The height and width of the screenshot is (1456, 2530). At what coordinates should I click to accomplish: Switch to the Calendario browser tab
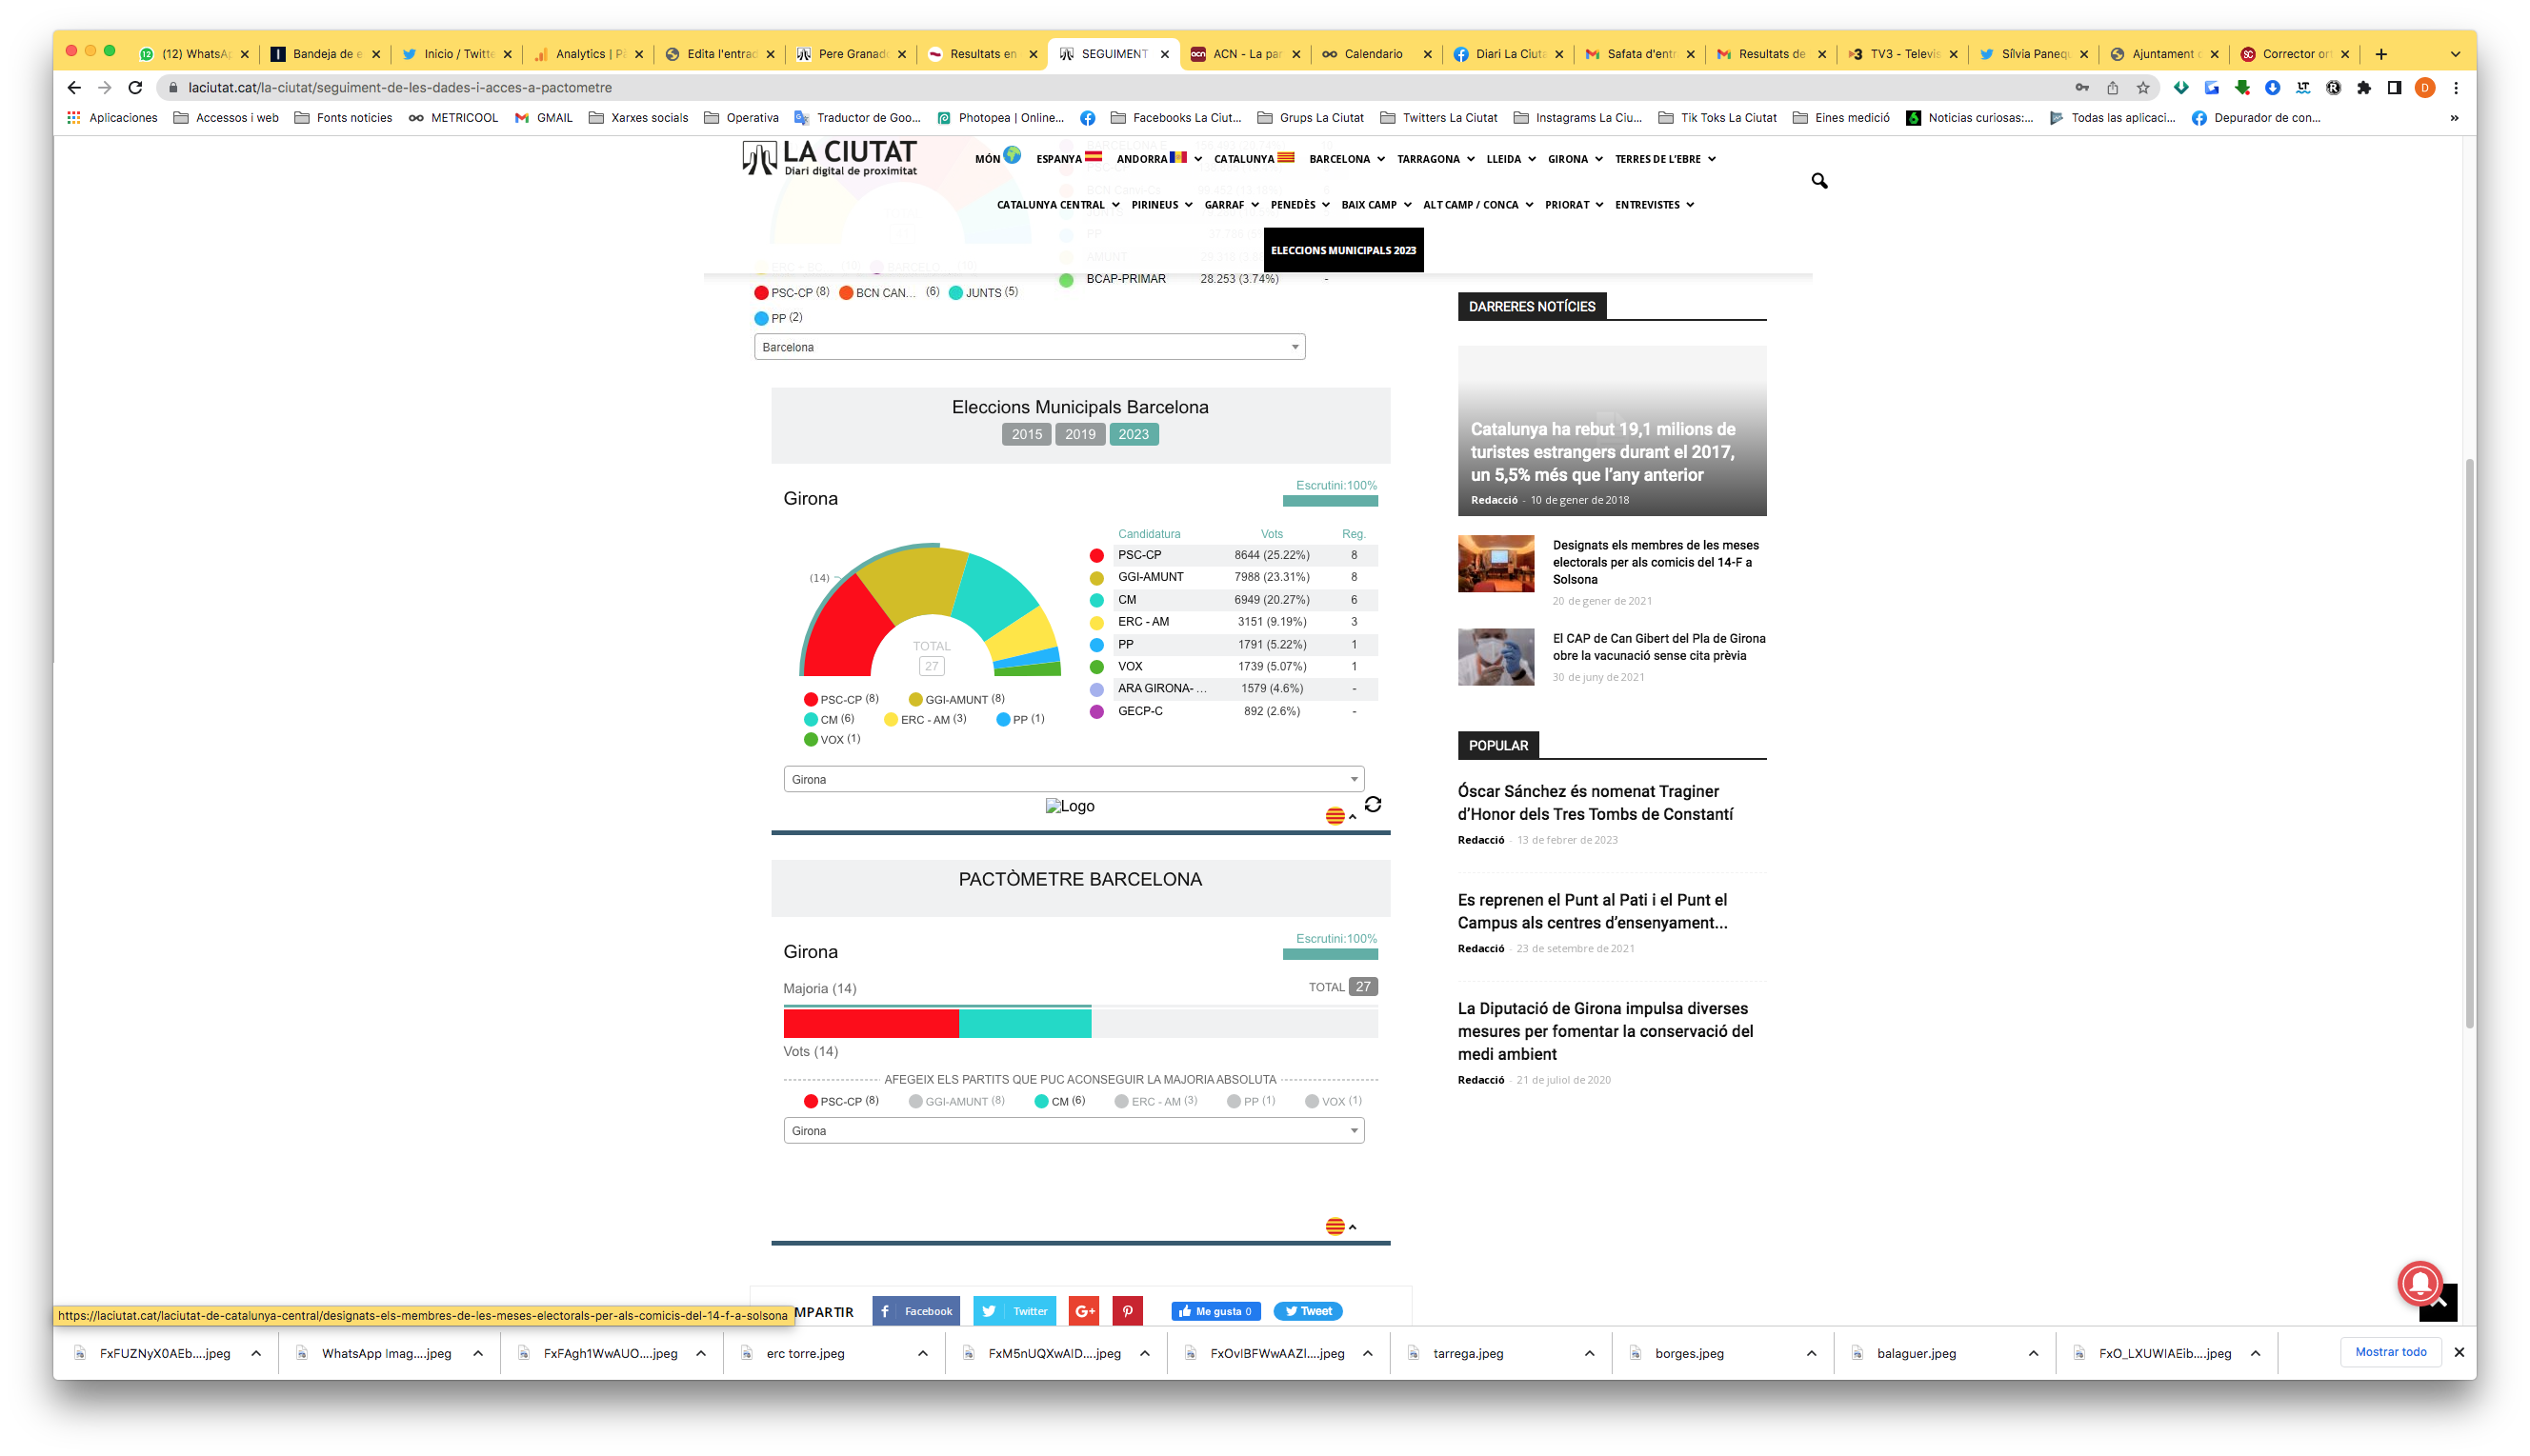point(1373,54)
